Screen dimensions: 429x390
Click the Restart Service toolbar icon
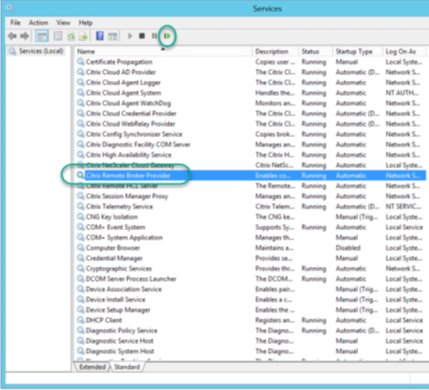tap(167, 36)
